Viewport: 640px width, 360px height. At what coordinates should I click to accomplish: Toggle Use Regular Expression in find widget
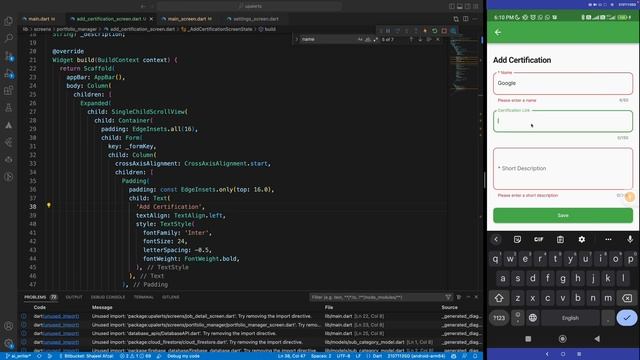pyautogui.click(x=376, y=40)
